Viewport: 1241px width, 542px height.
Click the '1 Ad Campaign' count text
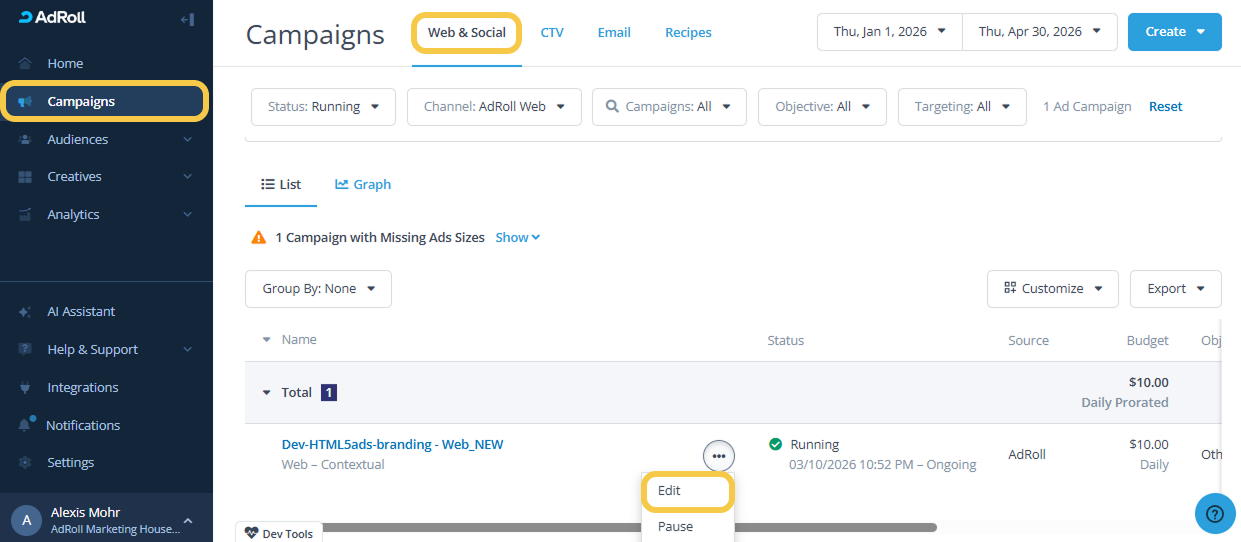[x=1087, y=107]
